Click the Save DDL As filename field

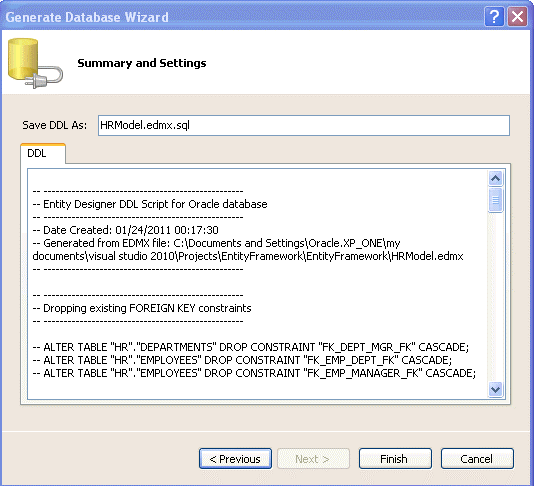tap(304, 125)
